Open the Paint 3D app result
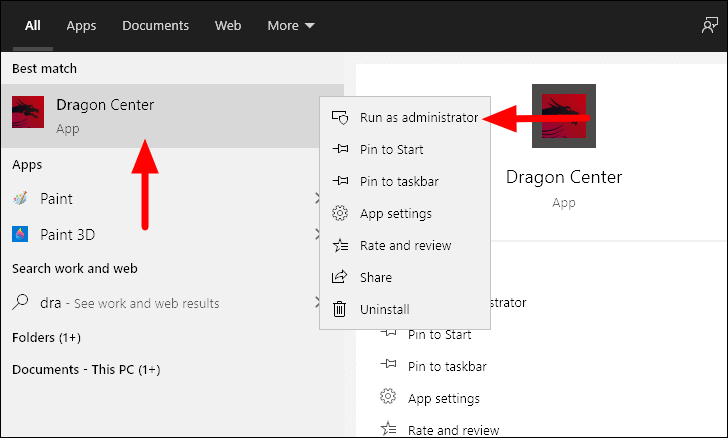The width and height of the screenshot is (728, 438). [x=162, y=235]
